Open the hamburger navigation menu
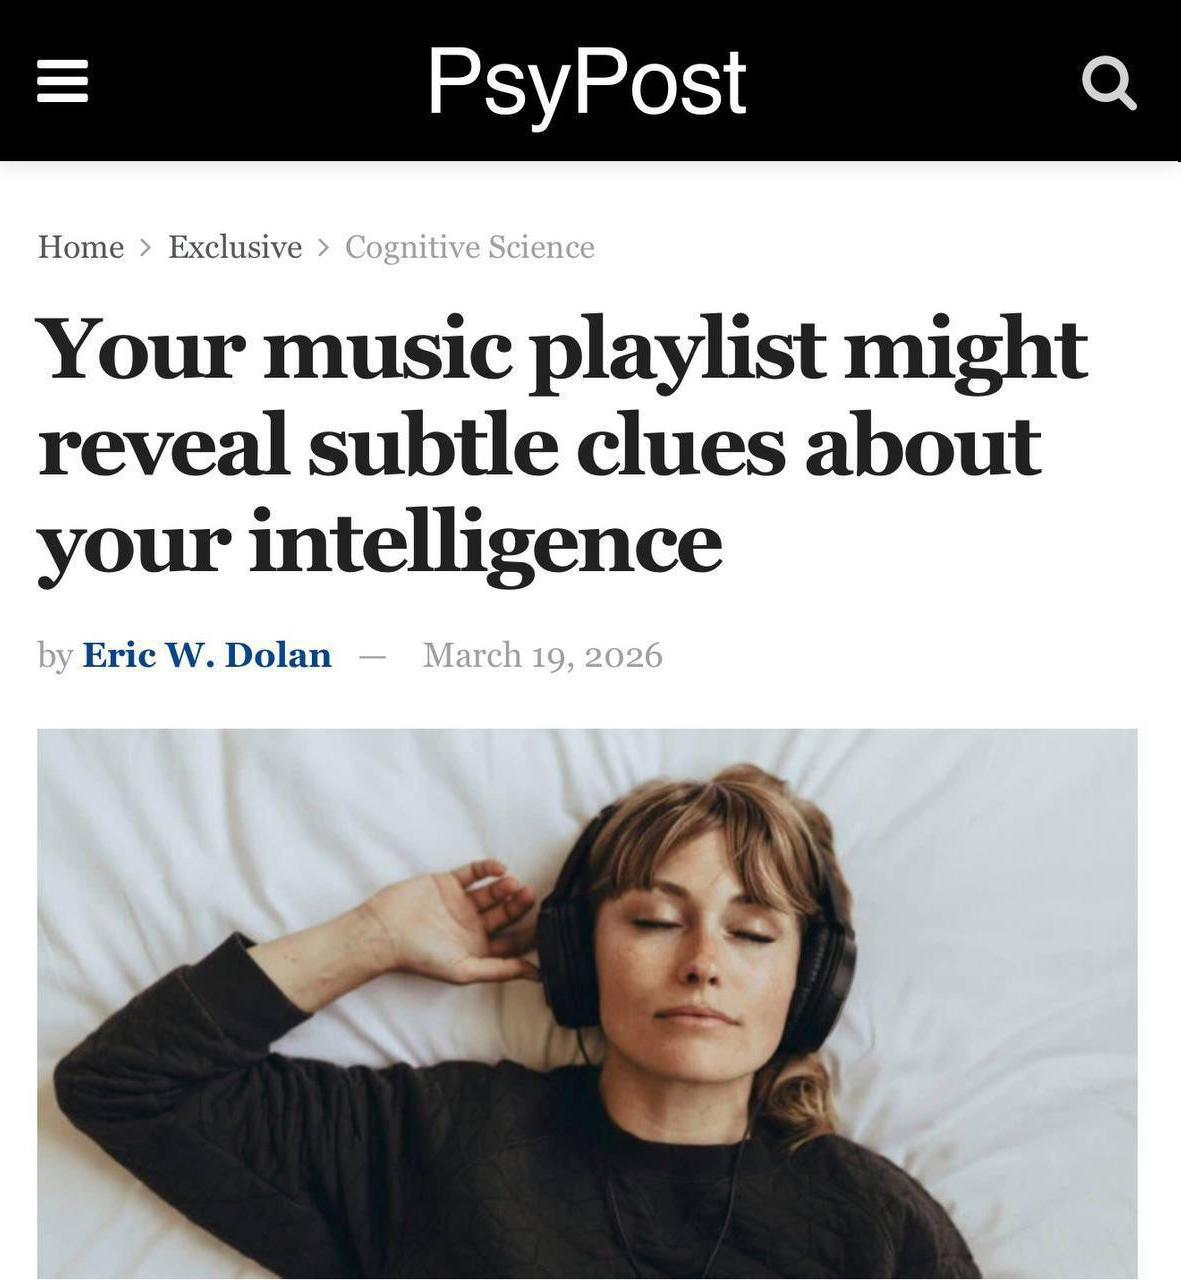This screenshot has width=1181, height=1280. point(62,81)
